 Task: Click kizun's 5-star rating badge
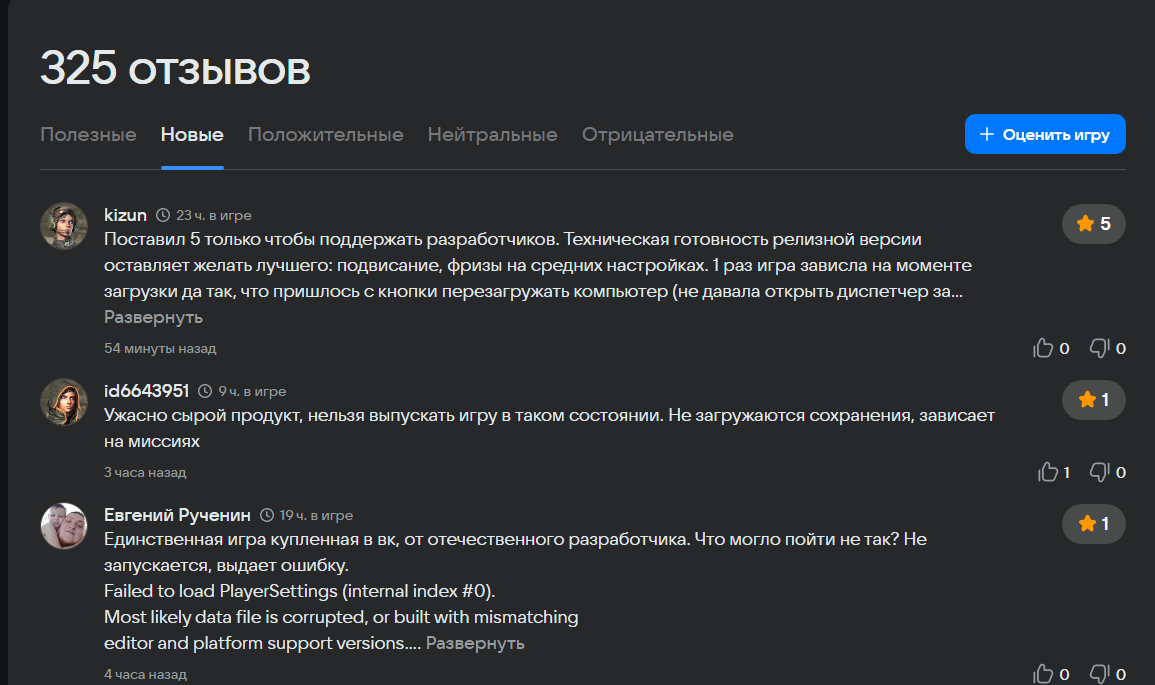pos(1093,224)
